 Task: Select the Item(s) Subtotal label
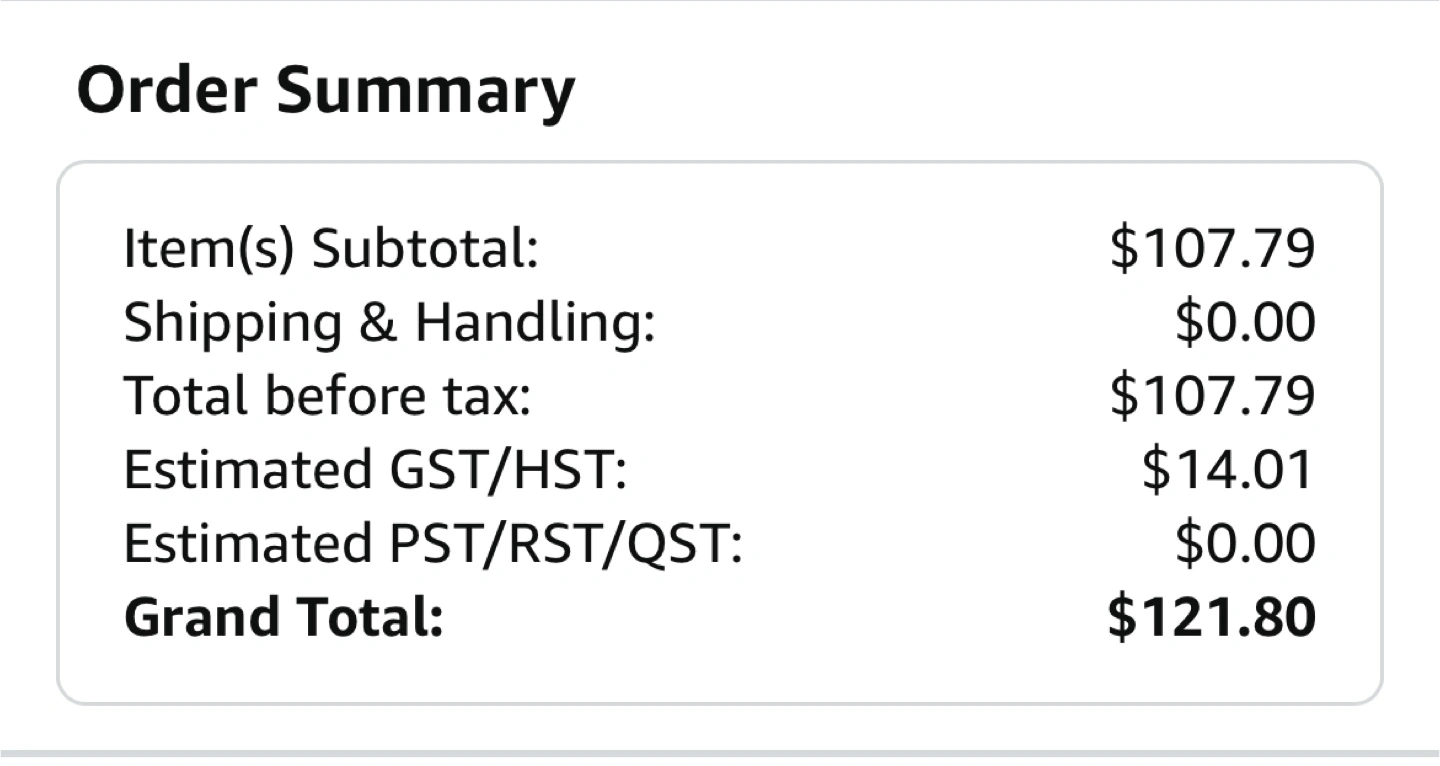pyautogui.click(x=331, y=249)
